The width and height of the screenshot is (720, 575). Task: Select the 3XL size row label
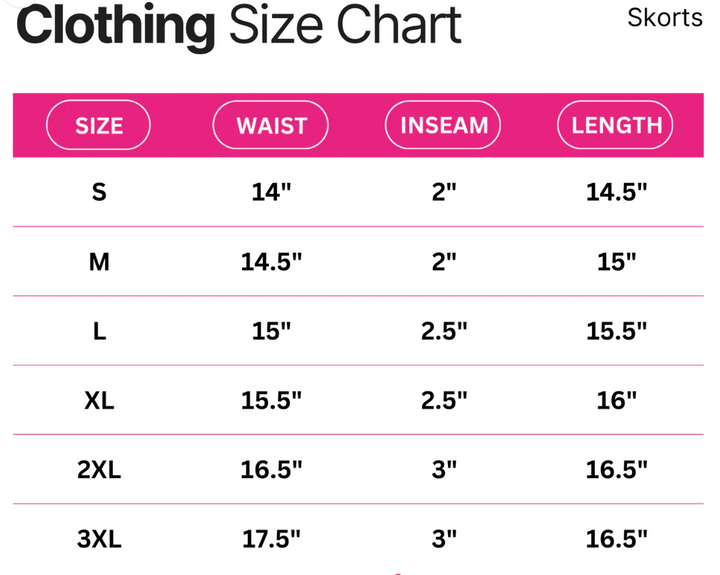click(99, 539)
